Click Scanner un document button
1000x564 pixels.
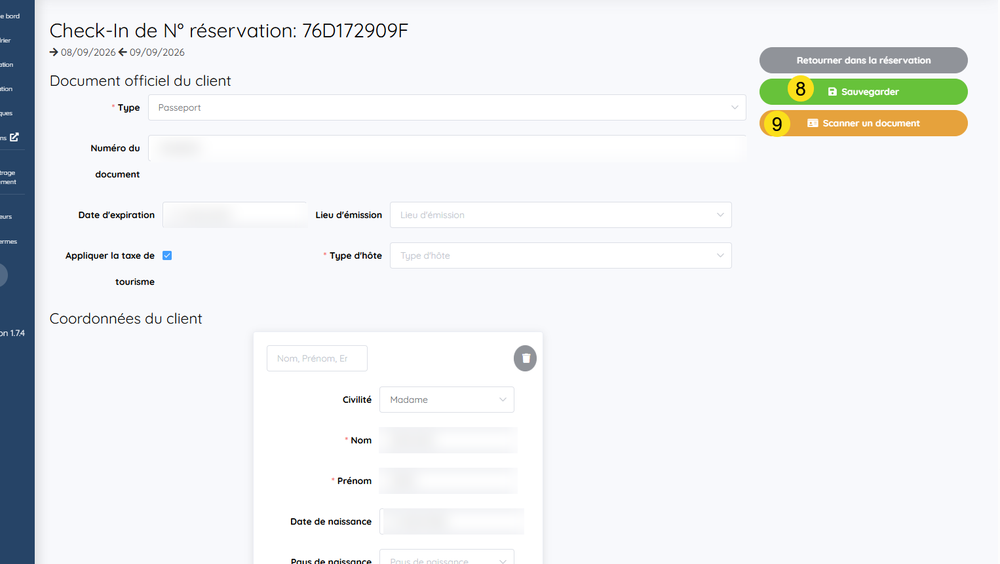863,123
